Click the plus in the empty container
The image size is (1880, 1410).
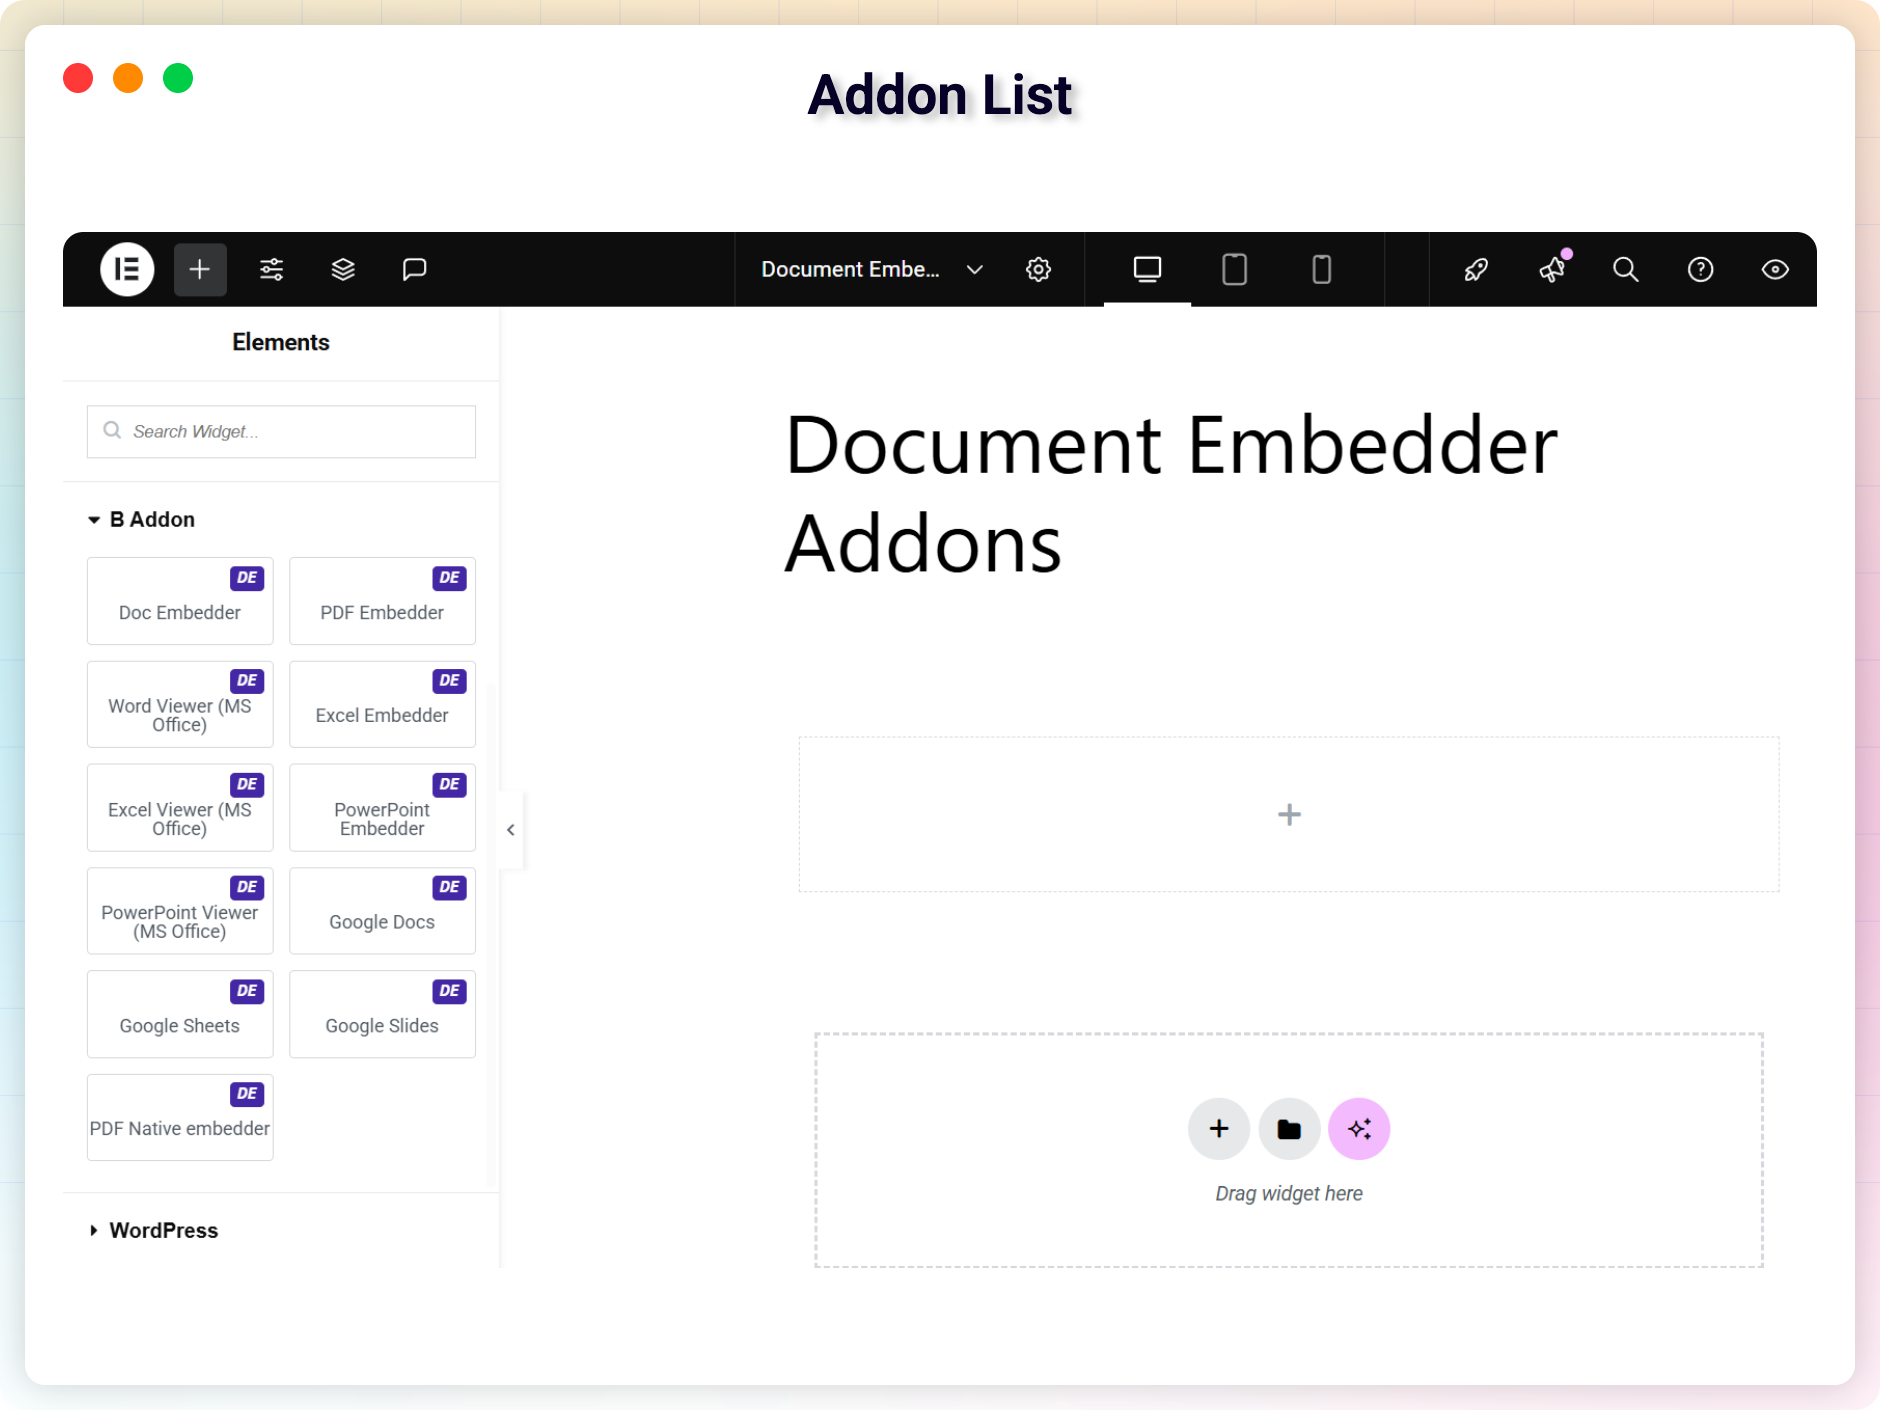point(1289,814)
